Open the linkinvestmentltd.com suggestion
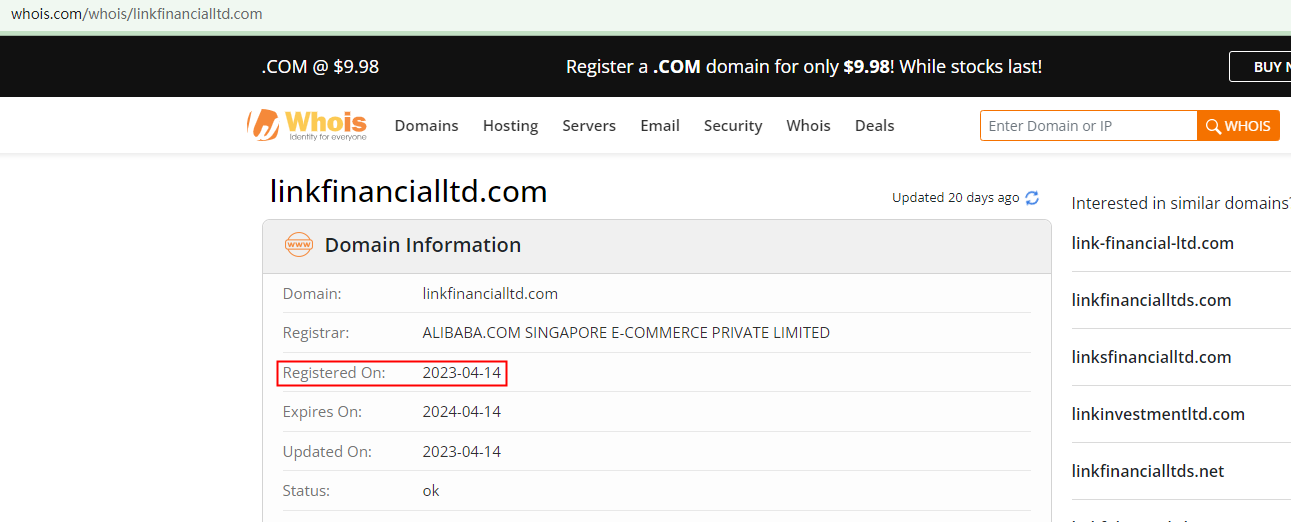 pos(1158,414)
